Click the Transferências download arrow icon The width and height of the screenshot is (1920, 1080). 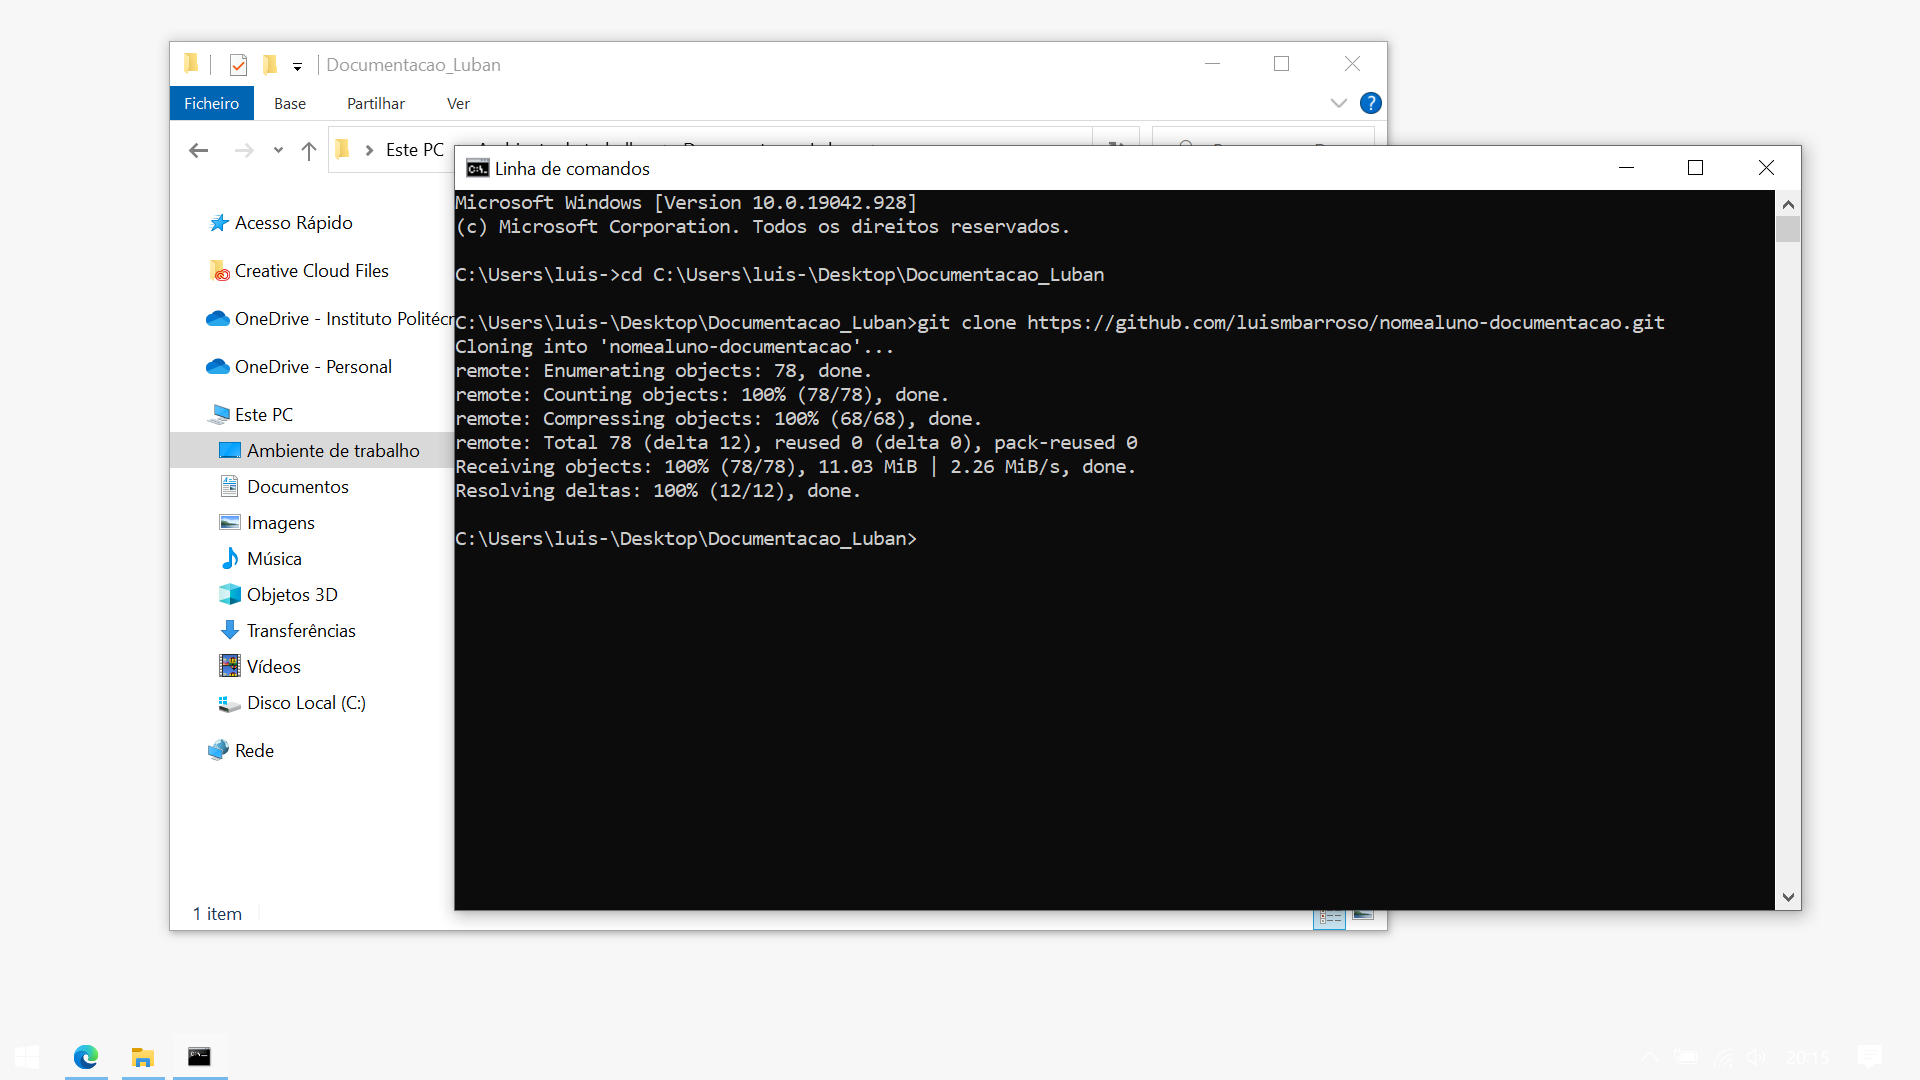[230, 630]
